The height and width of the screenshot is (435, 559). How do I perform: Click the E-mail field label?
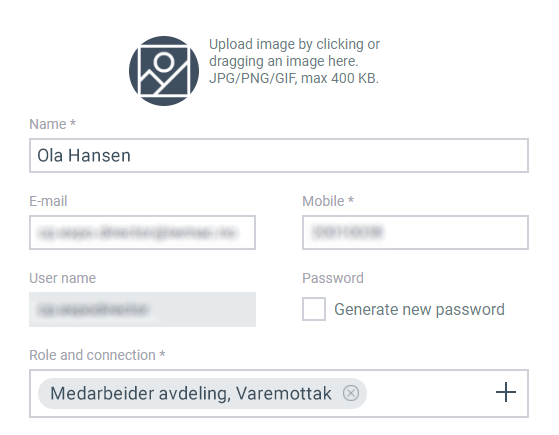point(48,201)
